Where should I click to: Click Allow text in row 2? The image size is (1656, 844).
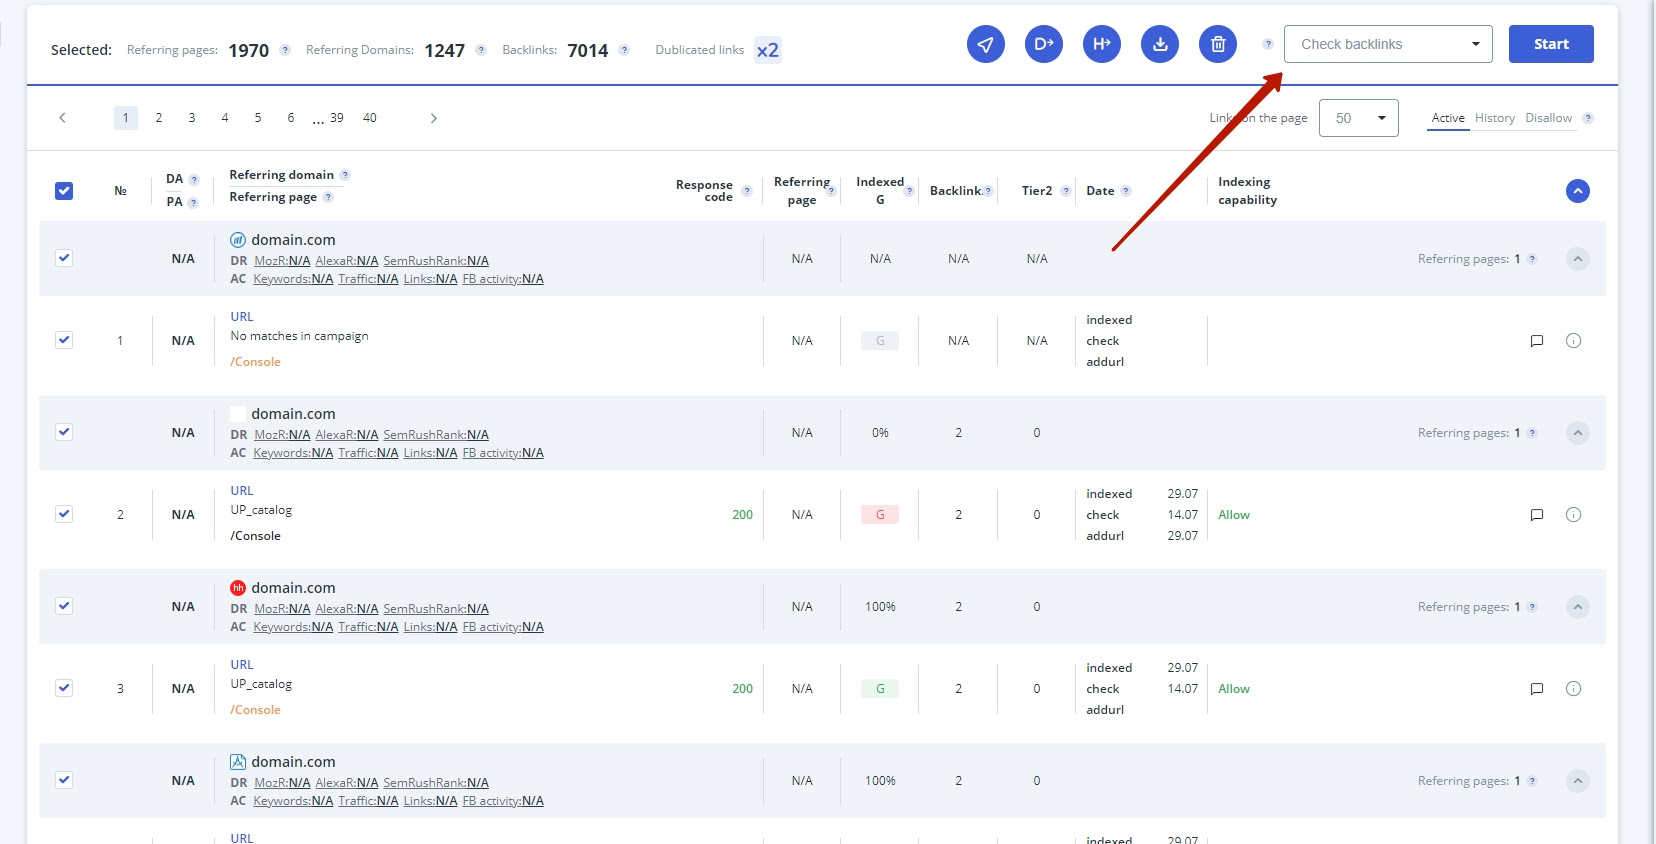click(1234, 515)
